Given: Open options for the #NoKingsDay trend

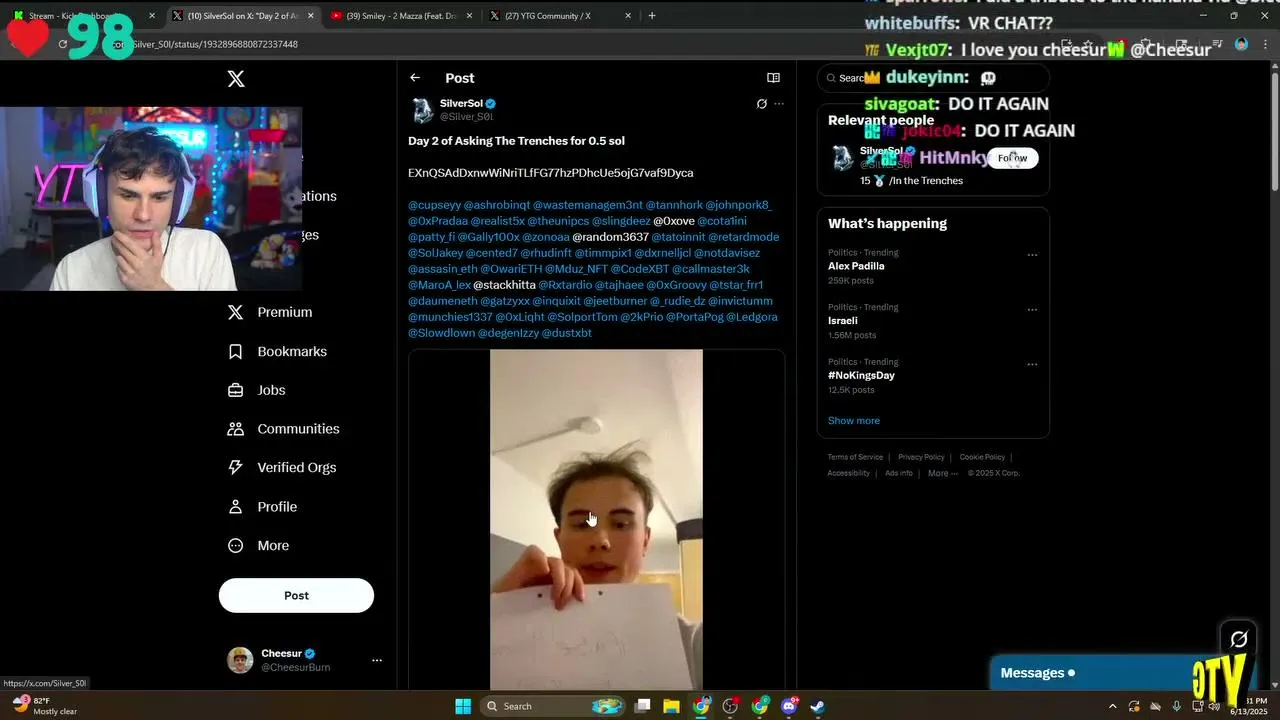Looking at the screenshot, I should point(1032,364).
